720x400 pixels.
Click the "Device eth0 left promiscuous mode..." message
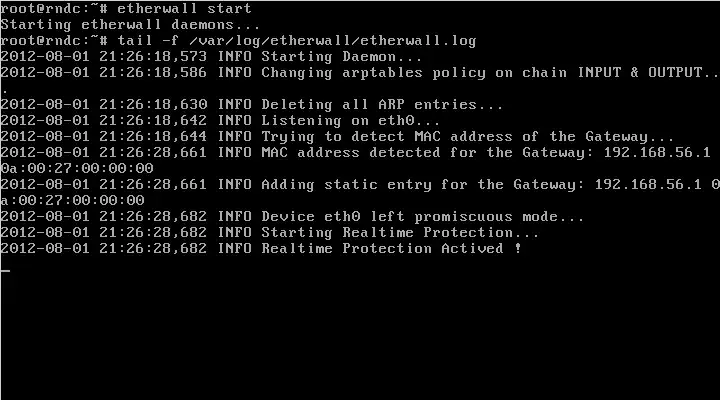(x=421, y=217)
